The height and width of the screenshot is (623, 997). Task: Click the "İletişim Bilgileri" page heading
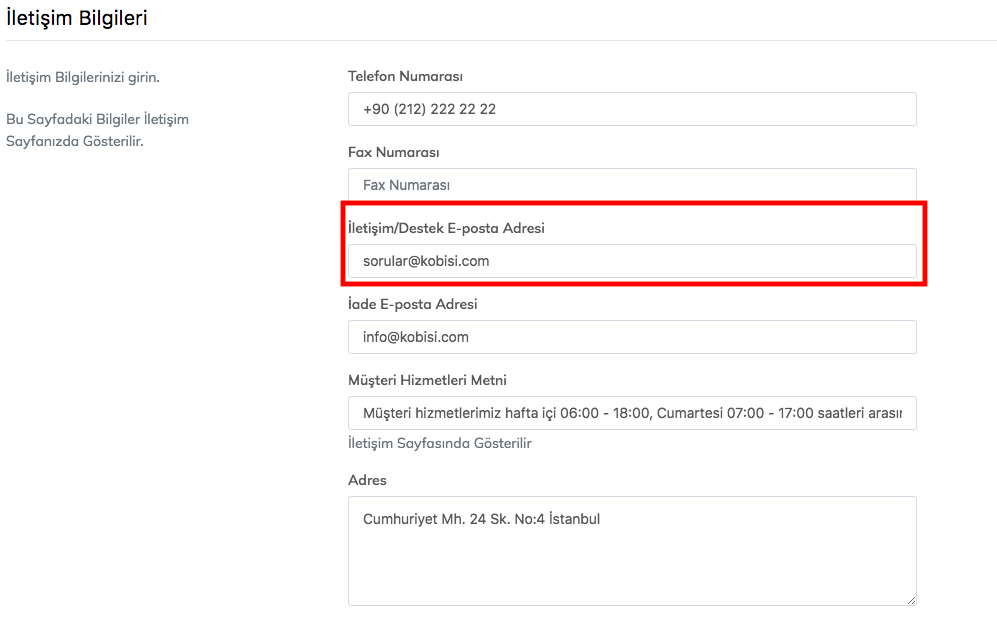coord(77,18)
